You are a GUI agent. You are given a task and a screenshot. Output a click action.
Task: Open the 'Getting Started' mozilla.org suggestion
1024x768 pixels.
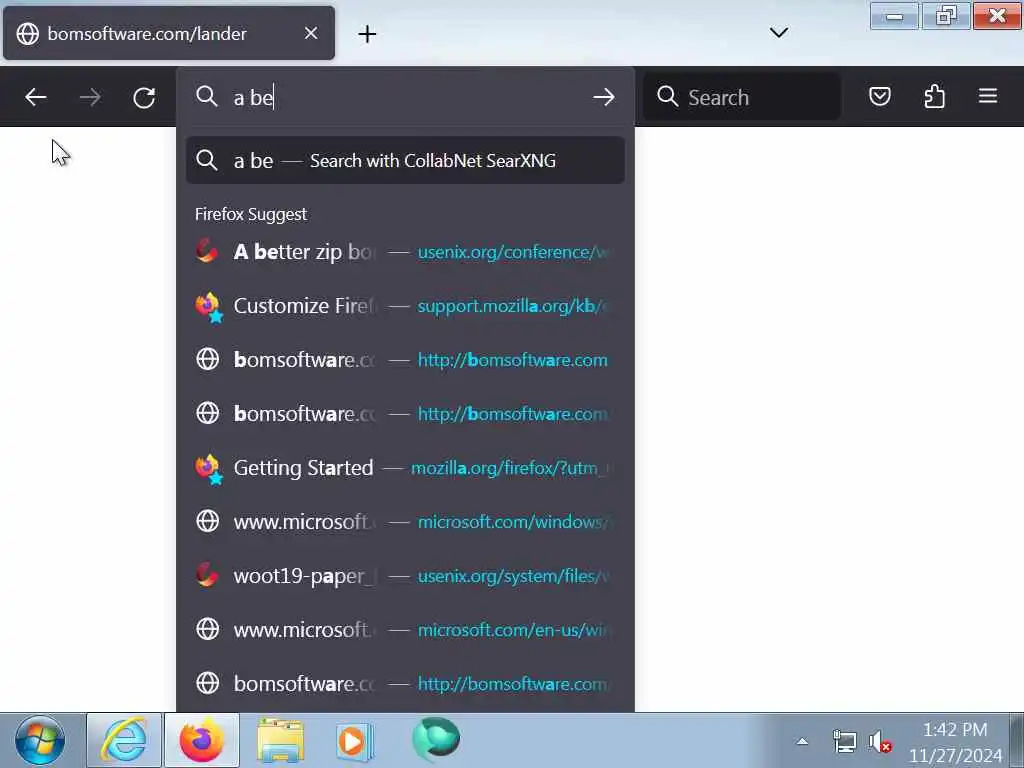405,468
